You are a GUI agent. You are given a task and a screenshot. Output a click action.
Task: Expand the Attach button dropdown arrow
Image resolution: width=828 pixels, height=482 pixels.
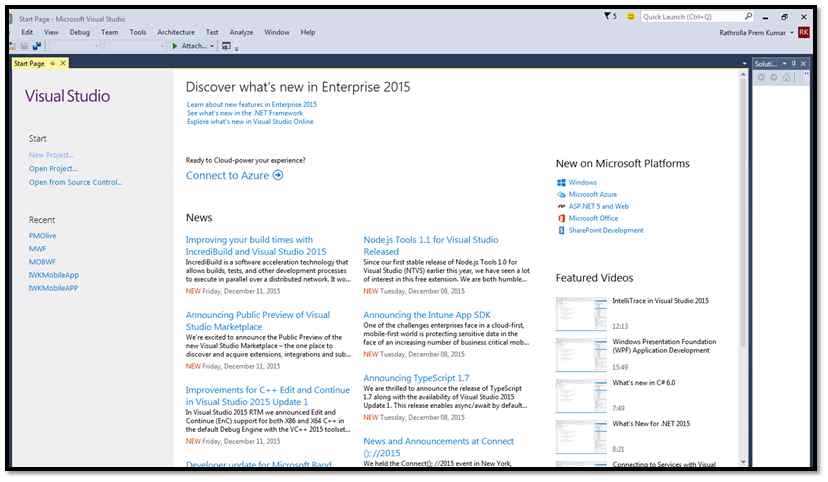coord(213,46)
